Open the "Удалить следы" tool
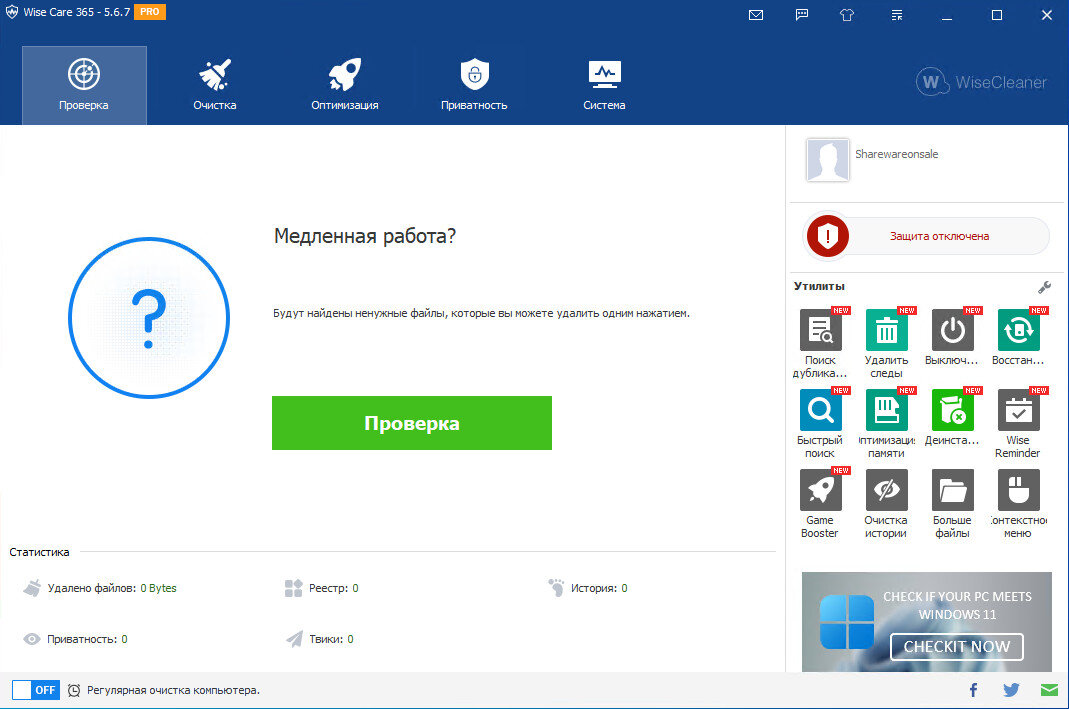The width and height of the screenshot is (1069, 709). [x=886, y=330]
